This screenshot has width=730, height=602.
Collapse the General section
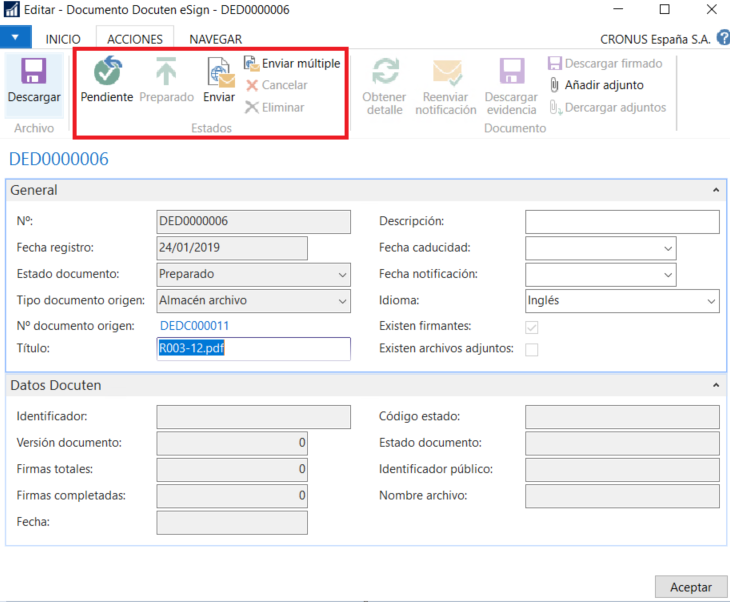pos(716,190)
